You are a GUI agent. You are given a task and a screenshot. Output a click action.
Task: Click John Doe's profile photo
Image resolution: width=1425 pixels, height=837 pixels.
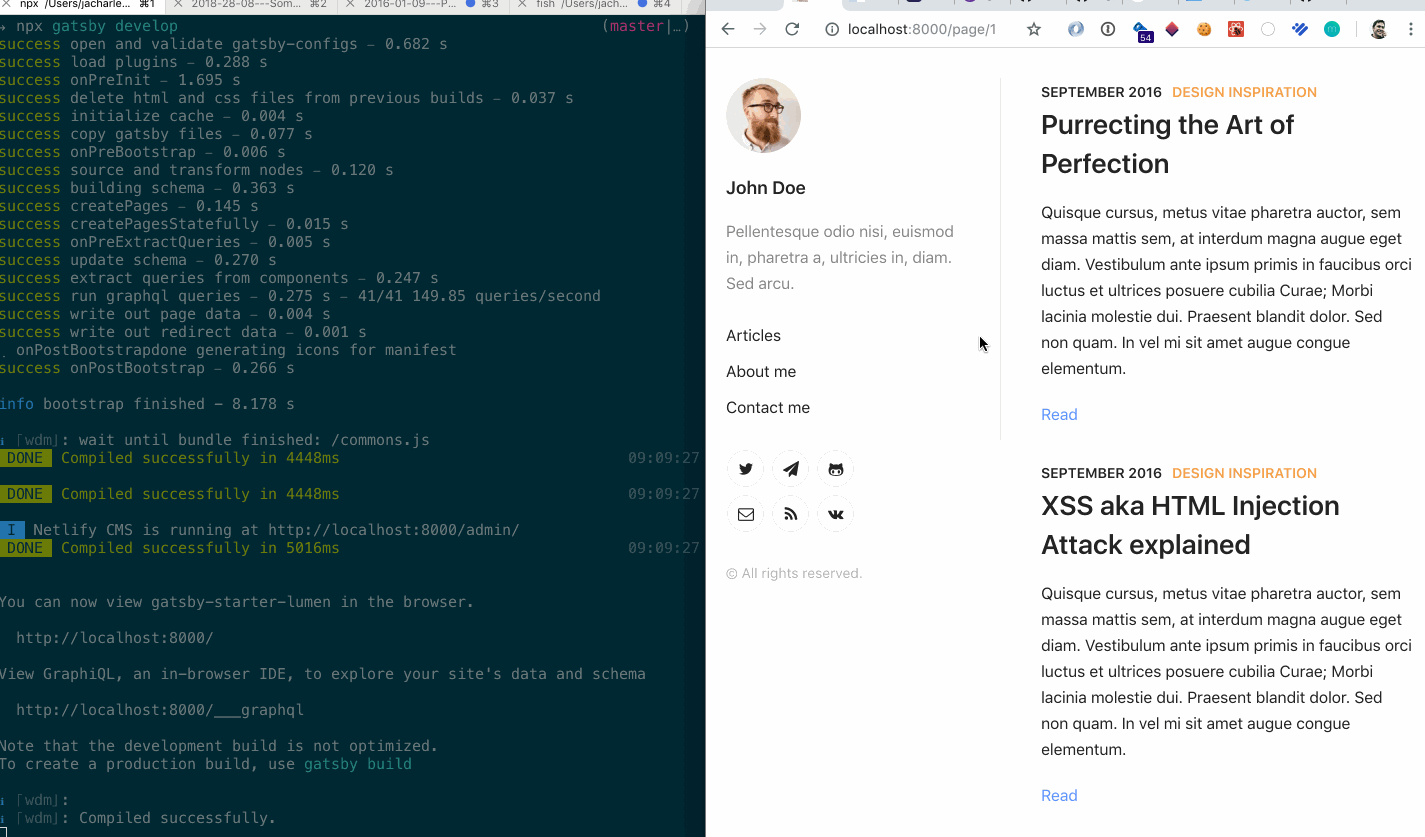(x=763, y=115)
